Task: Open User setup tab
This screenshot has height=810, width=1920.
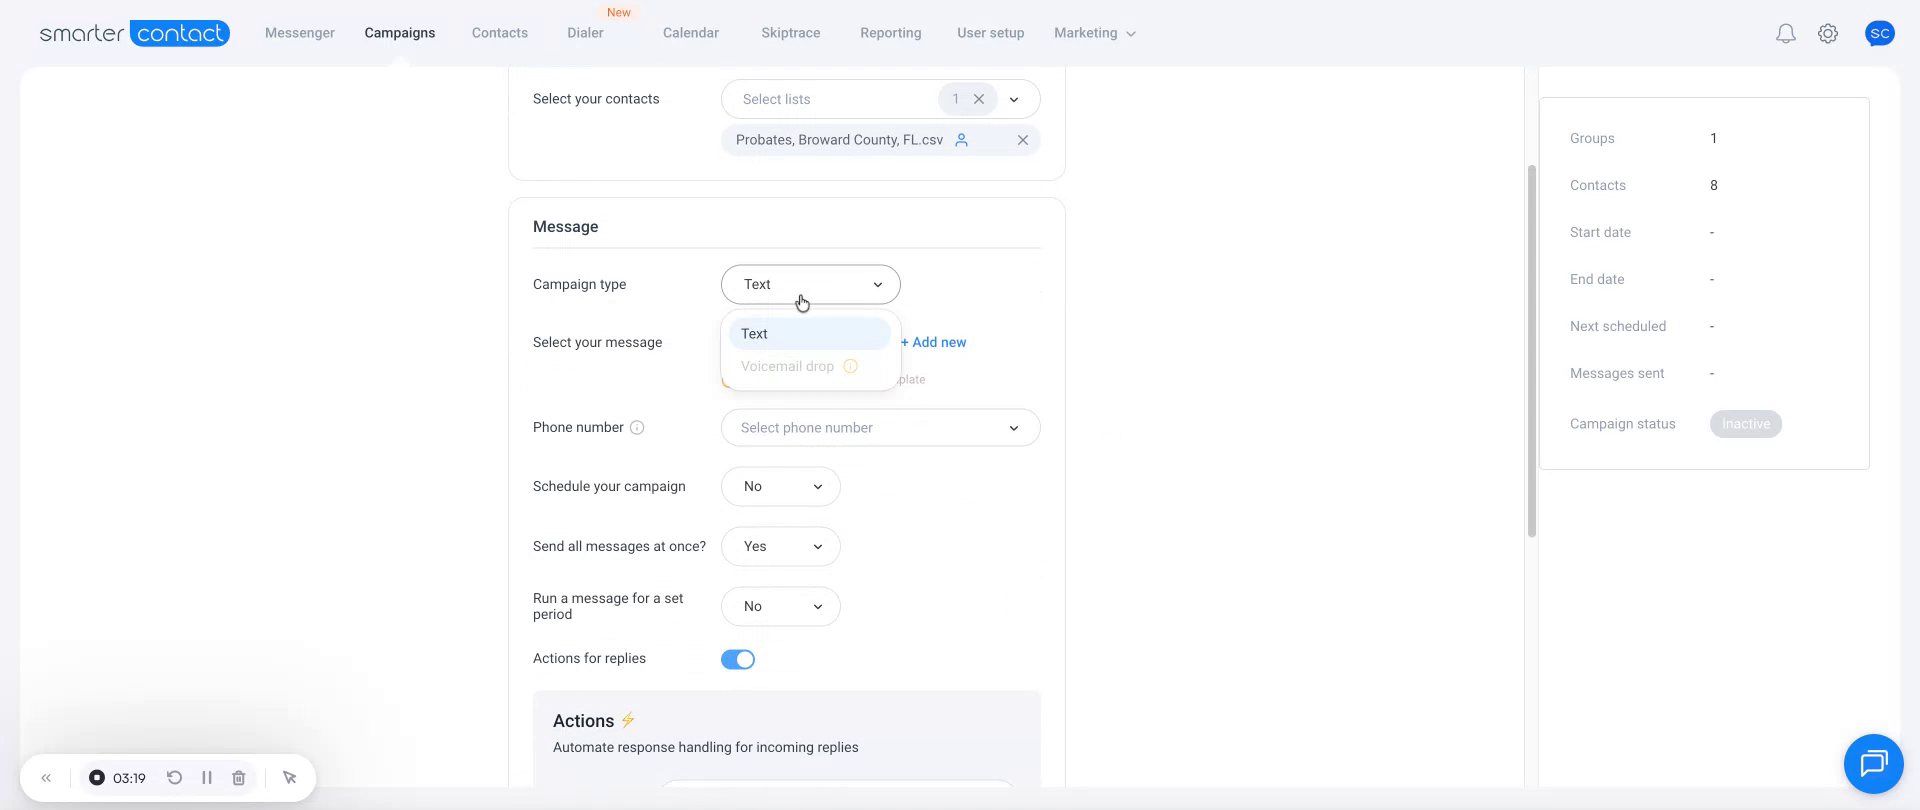Action: coord(991,33)
